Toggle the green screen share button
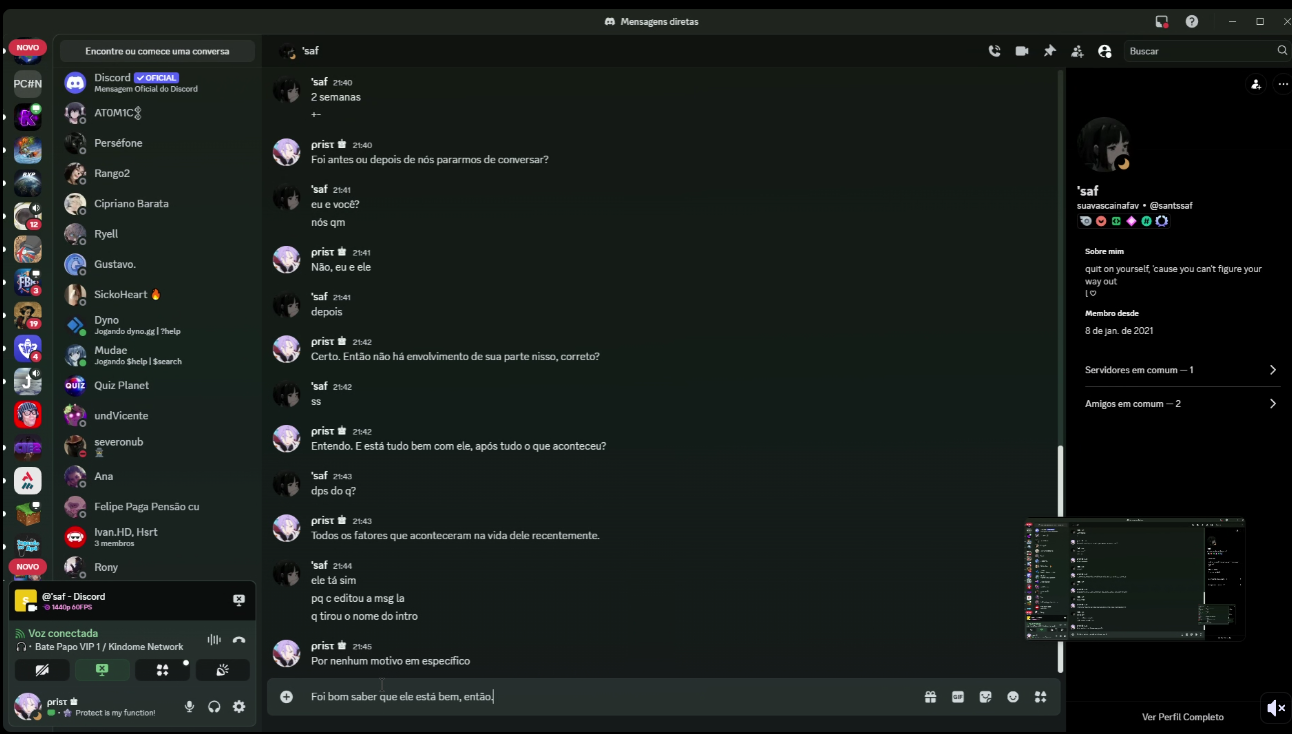Viewport: 1292px width, 734px height. pos(102,670)
